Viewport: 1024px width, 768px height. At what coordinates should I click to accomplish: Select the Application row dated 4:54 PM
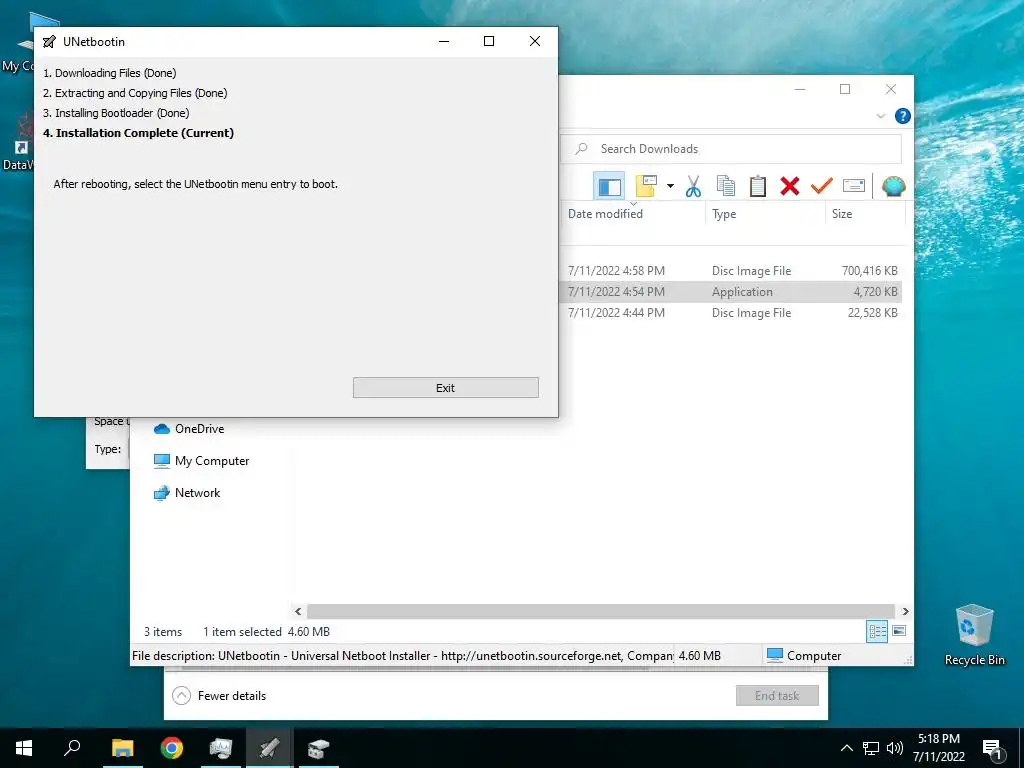[x=731, y=291]
